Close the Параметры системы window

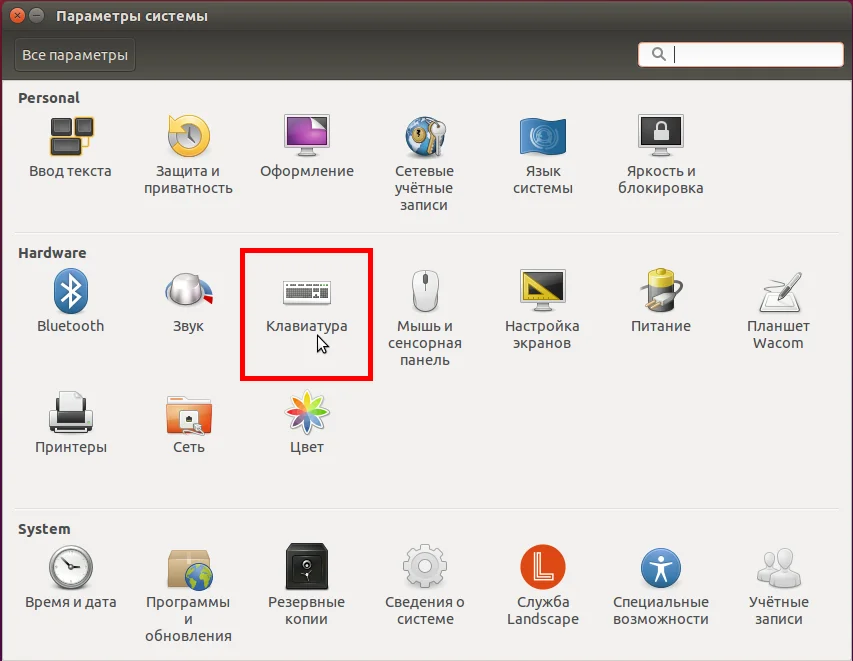(17, 15)
